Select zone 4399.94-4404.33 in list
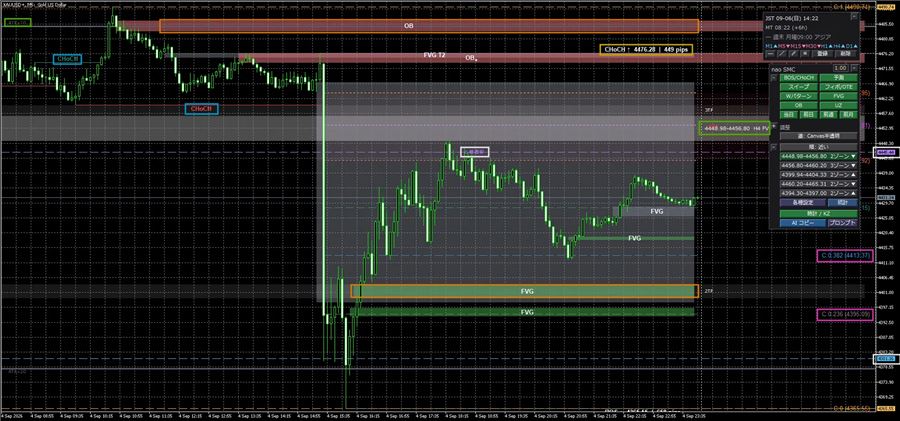 pos(818,175)
